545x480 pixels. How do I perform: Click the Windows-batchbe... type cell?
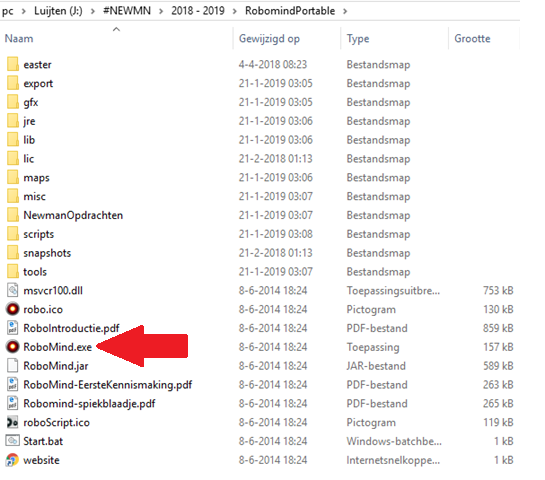coord(394,441)
